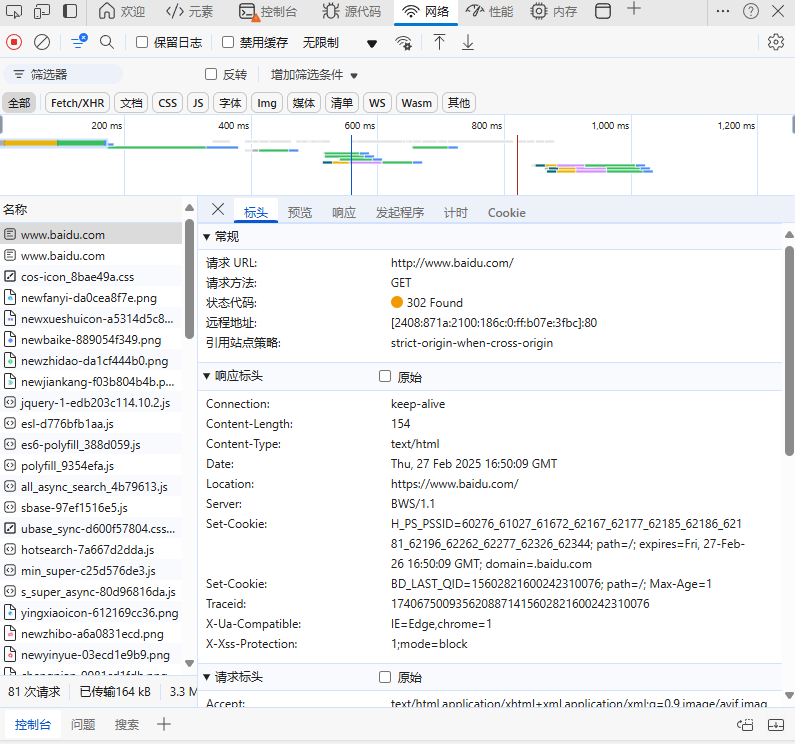This screenshot has height=744, width=795.
Task: Select the 全部 filter button
Action: (19, 103)
